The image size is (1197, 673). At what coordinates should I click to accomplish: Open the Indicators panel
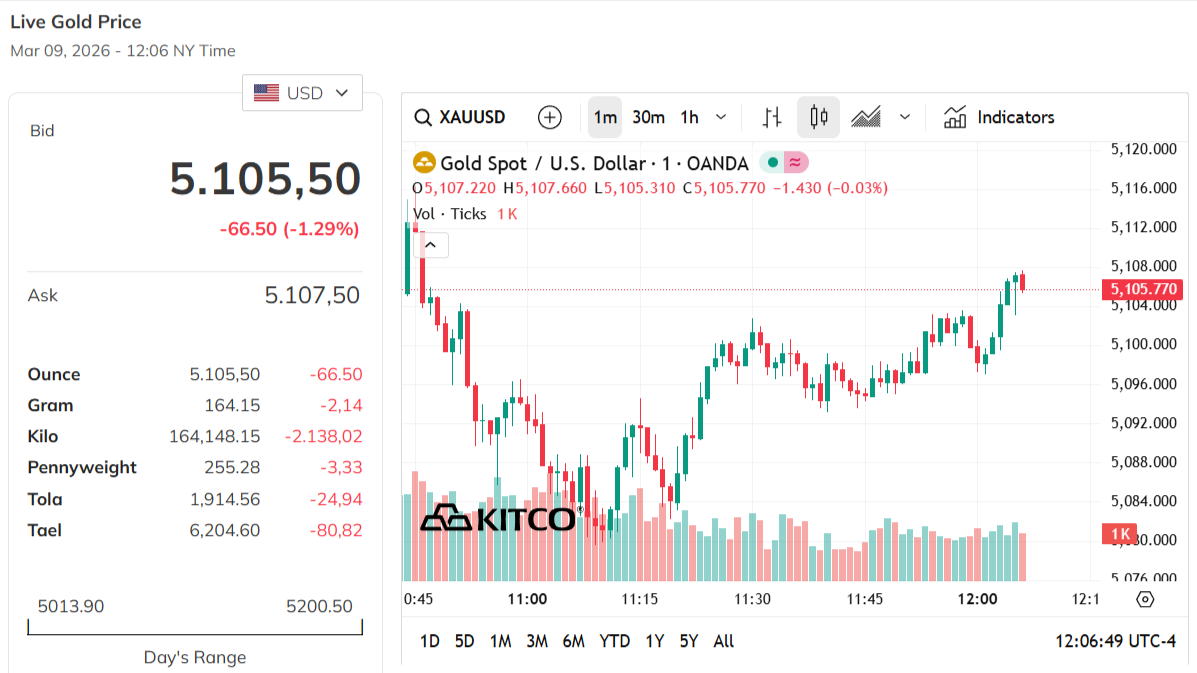click(999, 117)
